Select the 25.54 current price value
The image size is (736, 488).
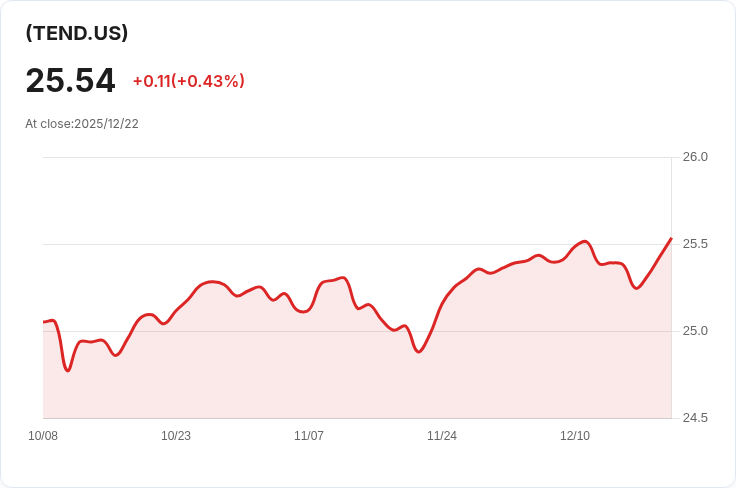click(70, 81)
